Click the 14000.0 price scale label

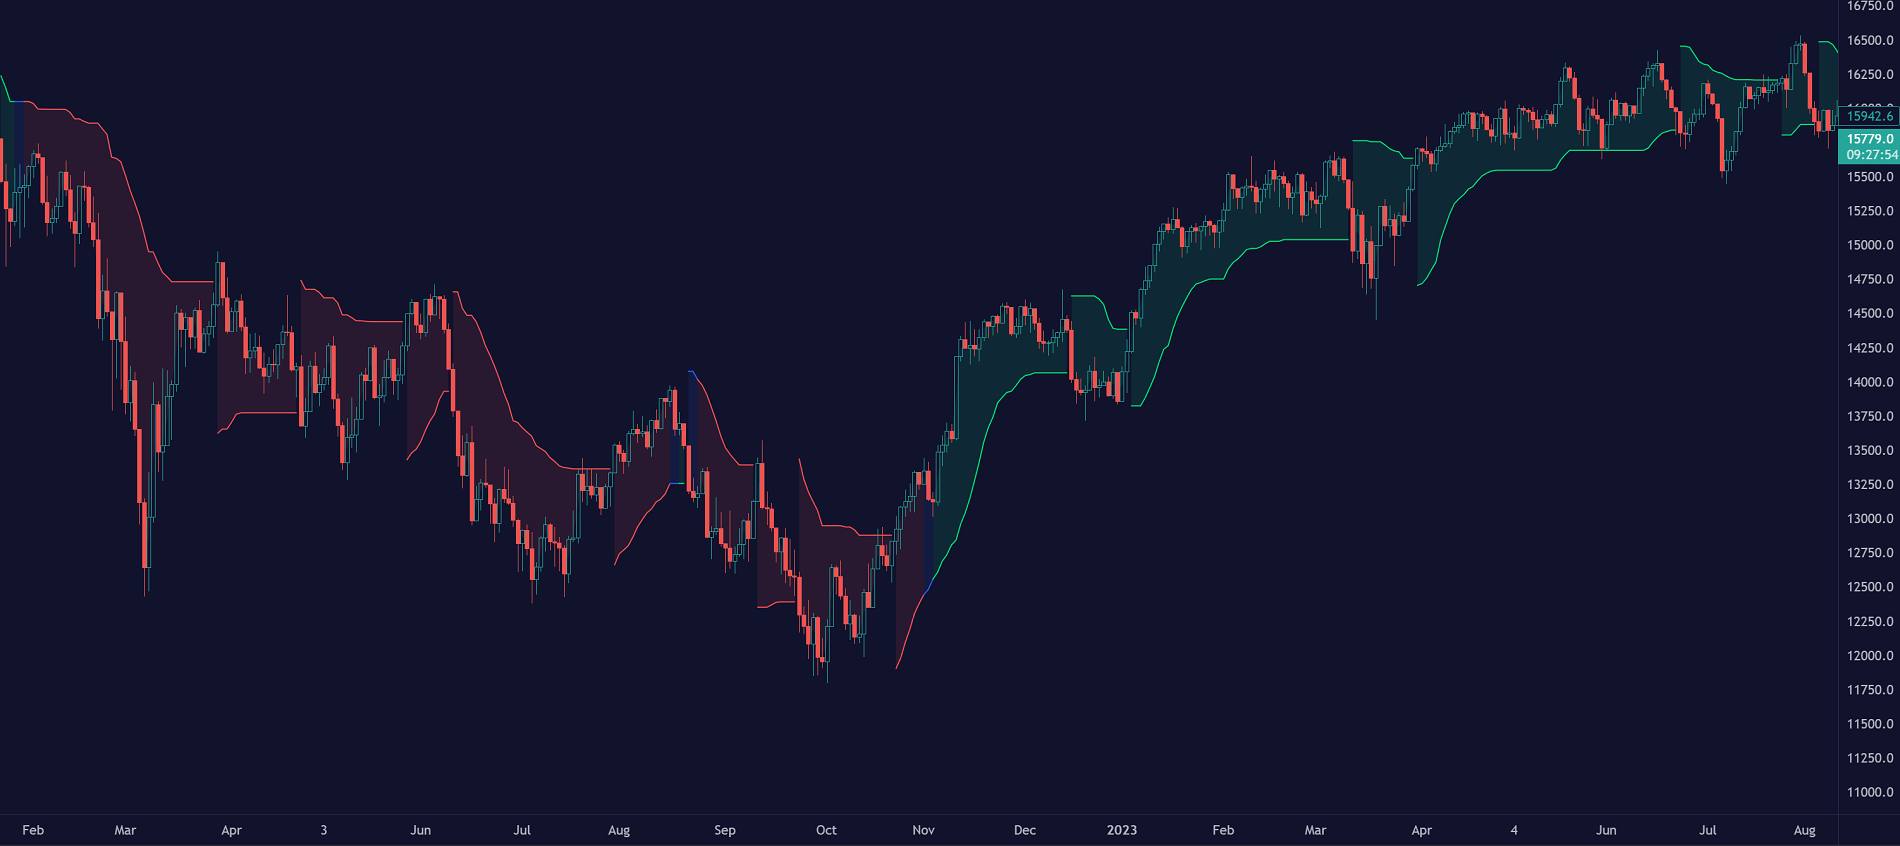[1870, 382]
